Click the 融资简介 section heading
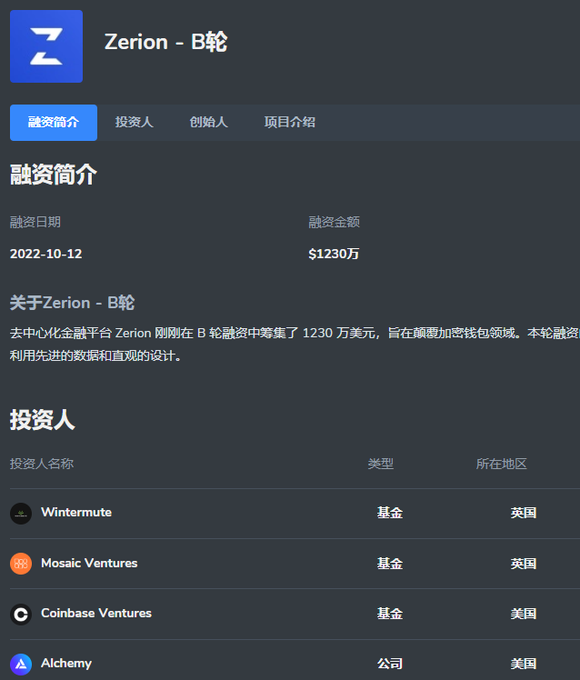The height and width of the screenshot is (680, 580). click(x=53, y=174)
